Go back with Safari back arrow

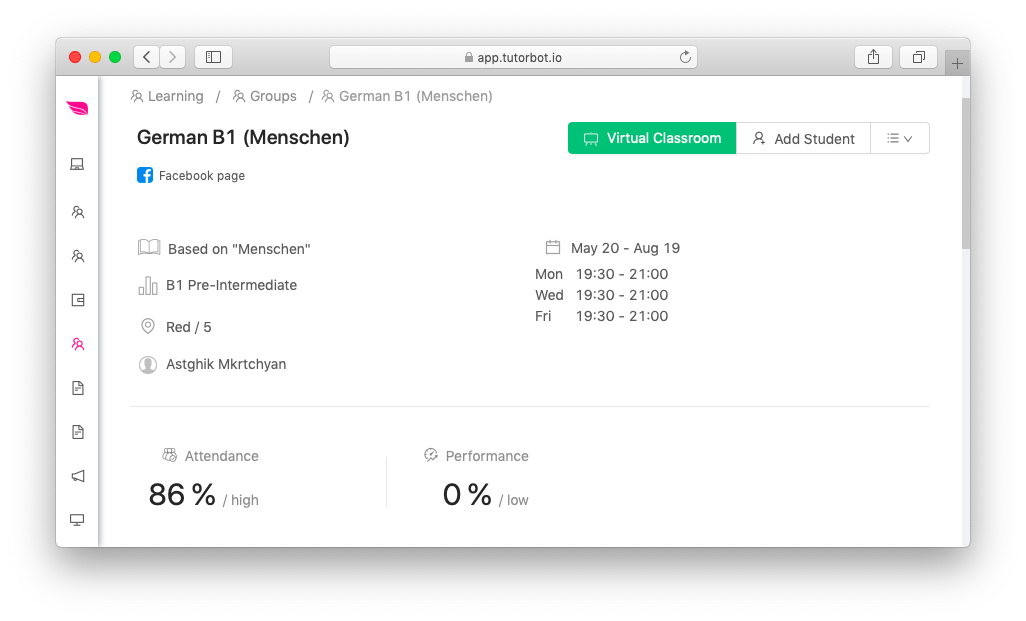(x=147, y=57)
